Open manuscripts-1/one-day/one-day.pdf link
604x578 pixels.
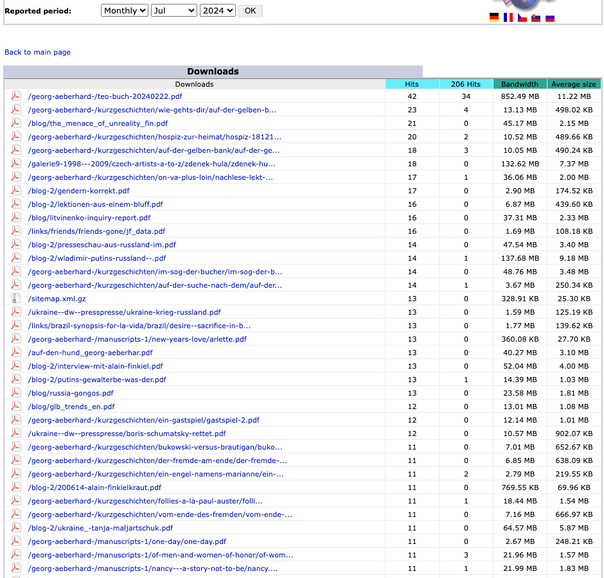point(127,541)
